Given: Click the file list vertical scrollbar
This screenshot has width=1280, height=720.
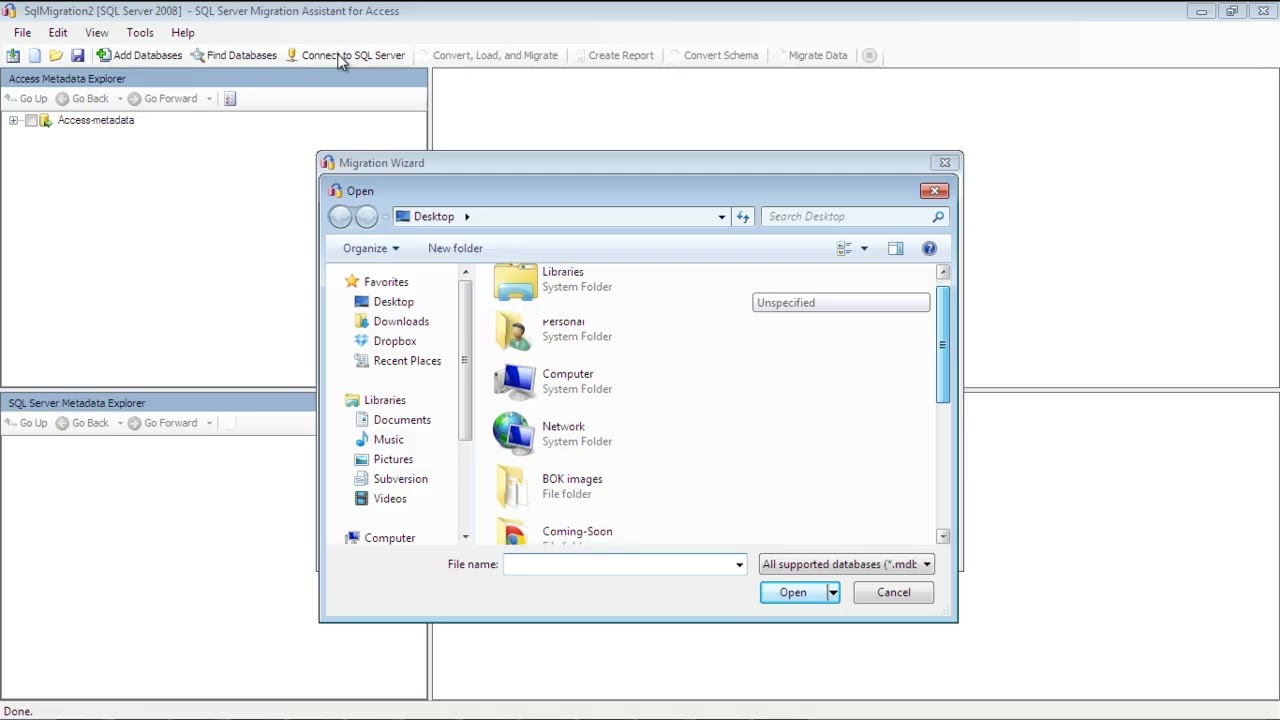Looking at the screenshot, I should click(943, 345).
